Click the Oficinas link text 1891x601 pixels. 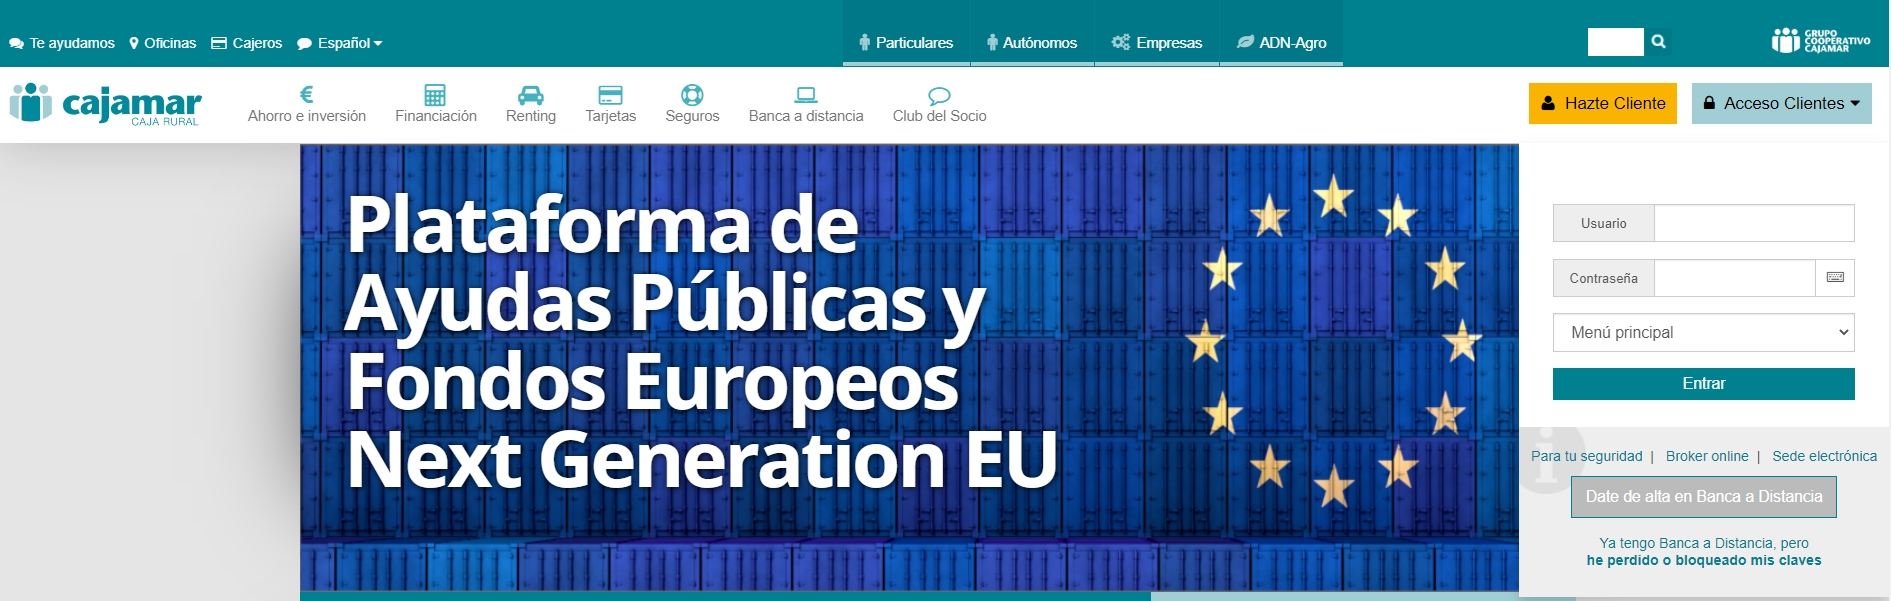pyautogui.click(x=170, y=43)
